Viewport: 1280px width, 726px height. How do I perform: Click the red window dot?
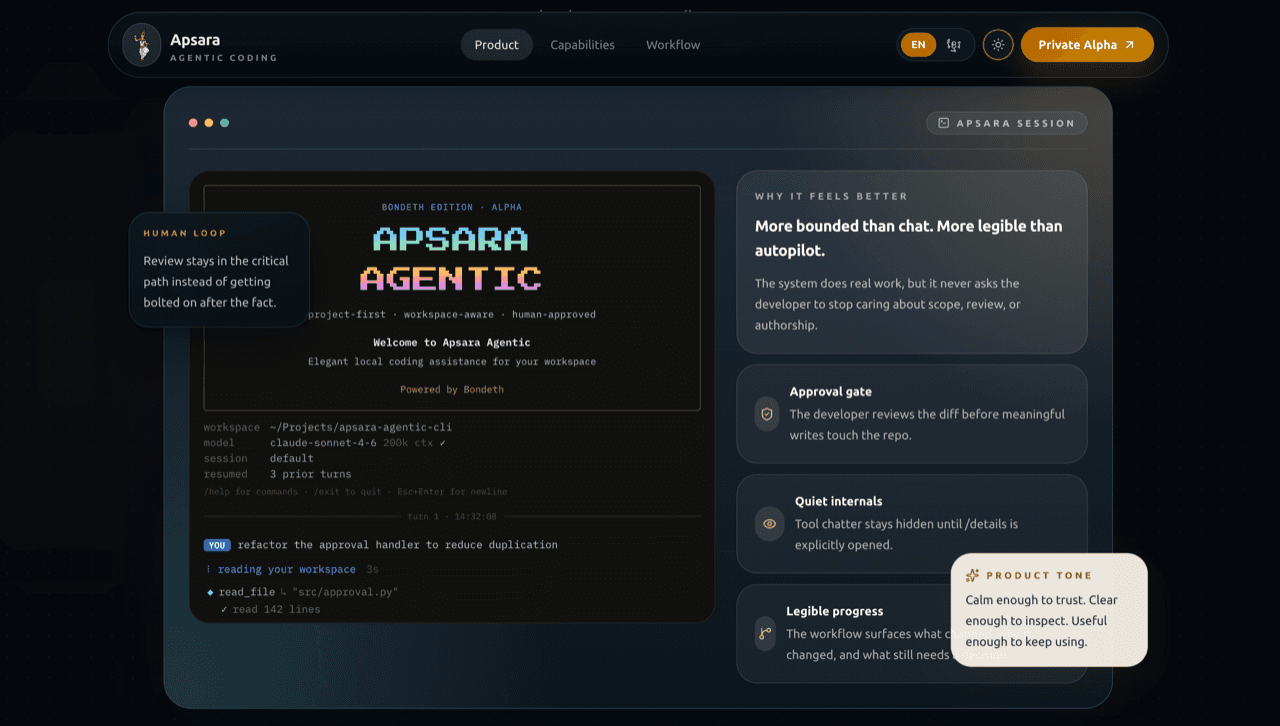pos(193,123)
